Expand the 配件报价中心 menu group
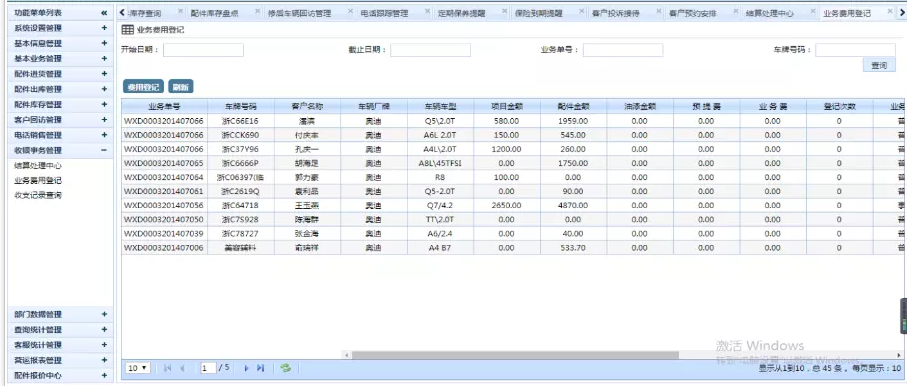The image size is (907, 386). point(104,376)
